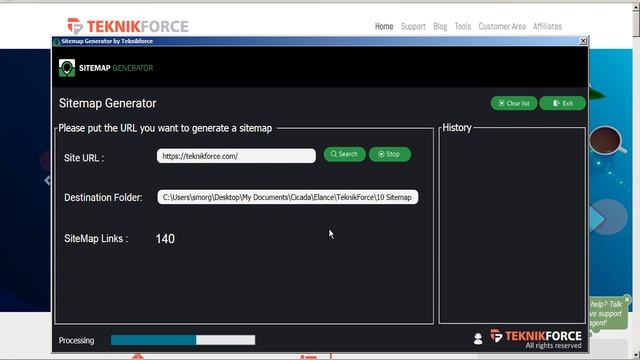This screenshot has height=360, width=640.
Task: Click the browser page scrollbar
Action: [x=636, y=180]
